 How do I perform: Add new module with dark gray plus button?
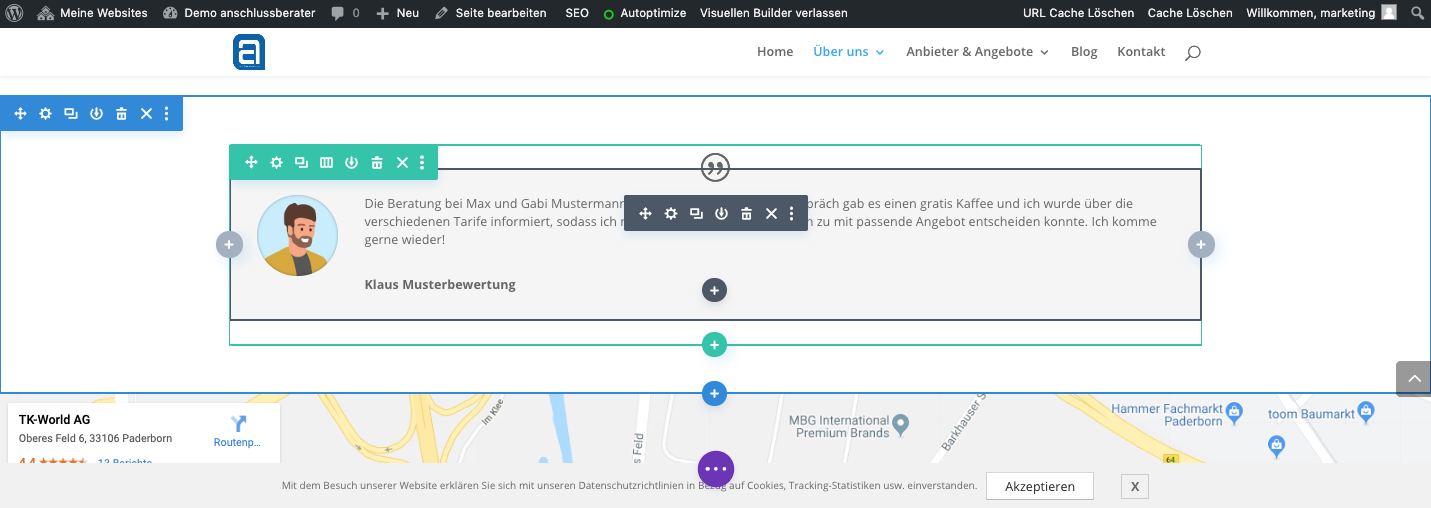click(x=714, y=290)
